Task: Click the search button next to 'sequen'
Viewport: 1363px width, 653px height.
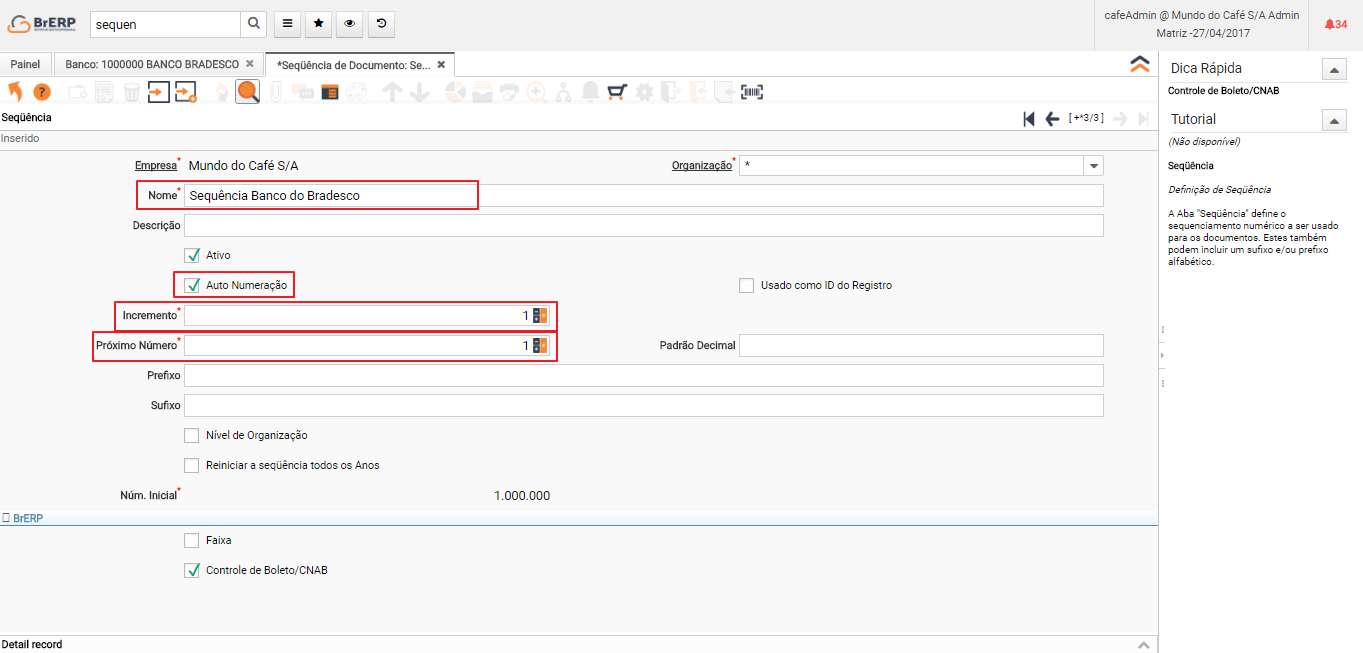Action: 255,23
